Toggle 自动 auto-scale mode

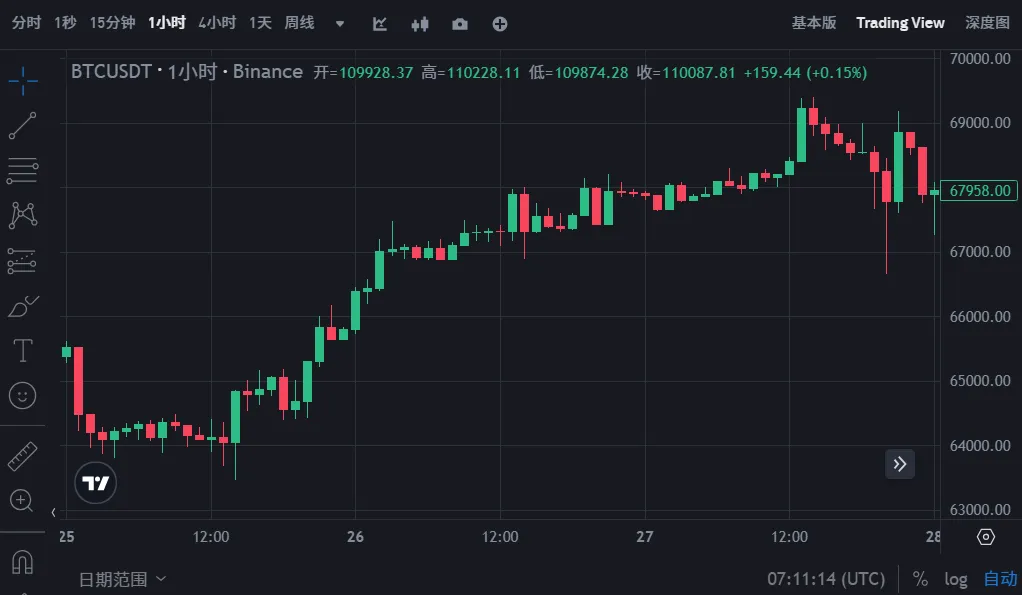(1000, 578)
